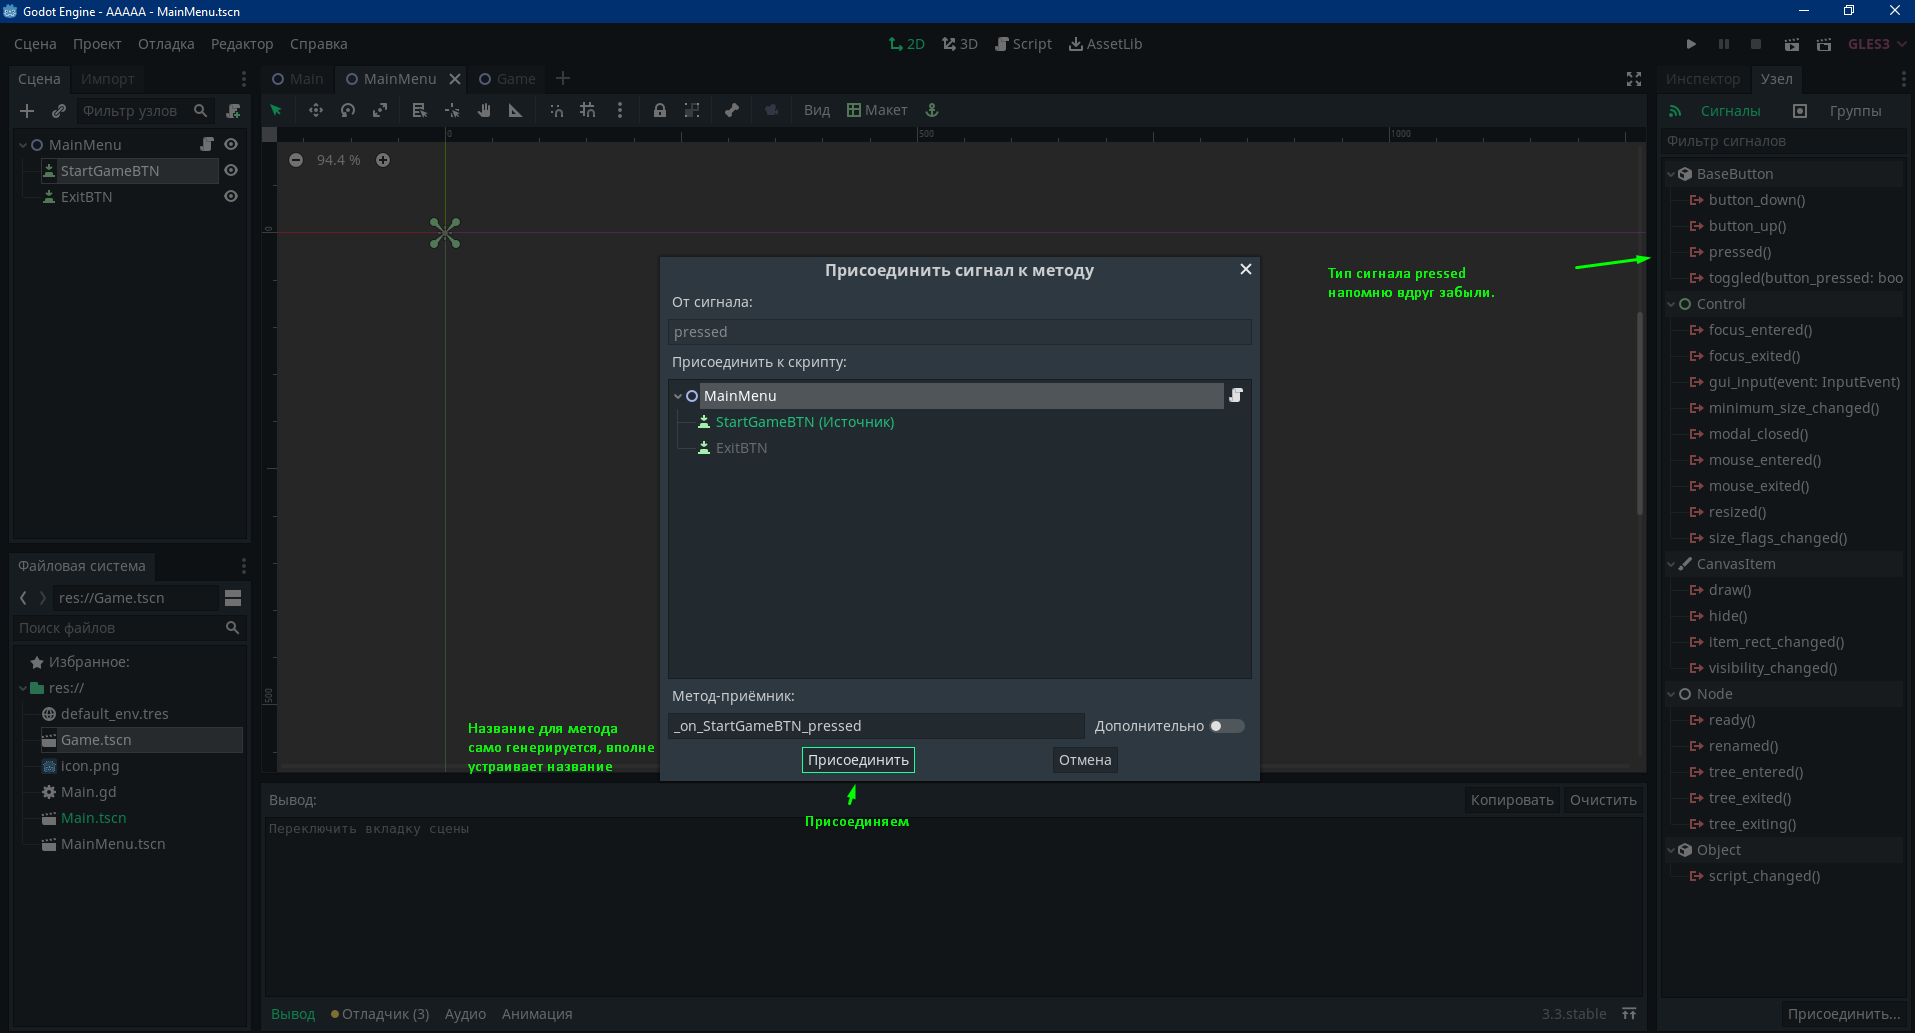The width and height of the screenshot is (1915, 1033).
Task: Click the Фильтр сигналов search field
Action: (1783, 141)
